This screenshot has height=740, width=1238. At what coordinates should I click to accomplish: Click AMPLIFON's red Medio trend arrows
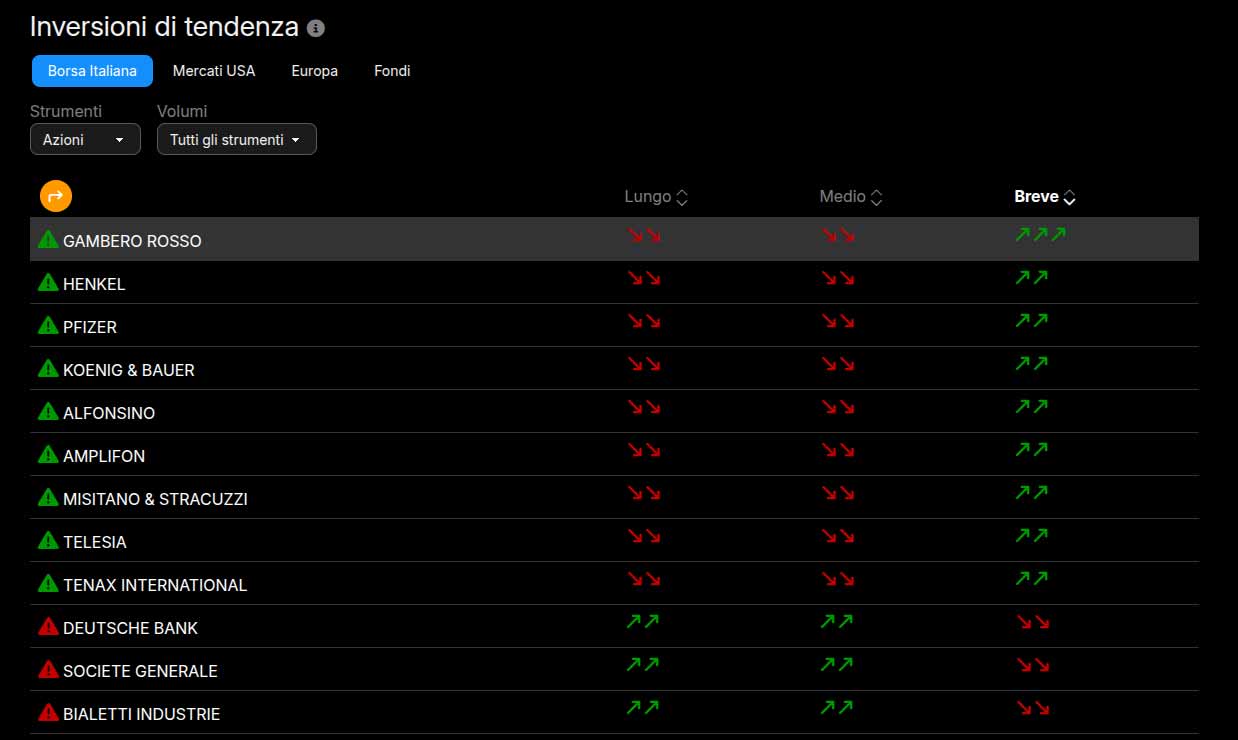pos(838,450)
